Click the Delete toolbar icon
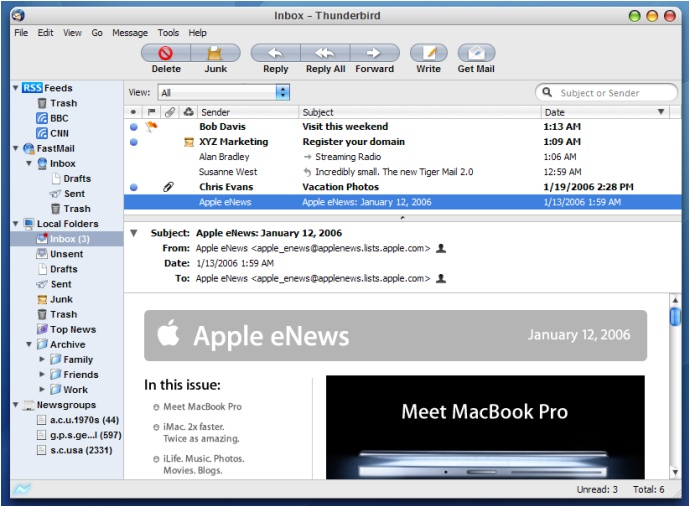Image resolution: width=690 pixels, height=507 pixels. (166, 53)
